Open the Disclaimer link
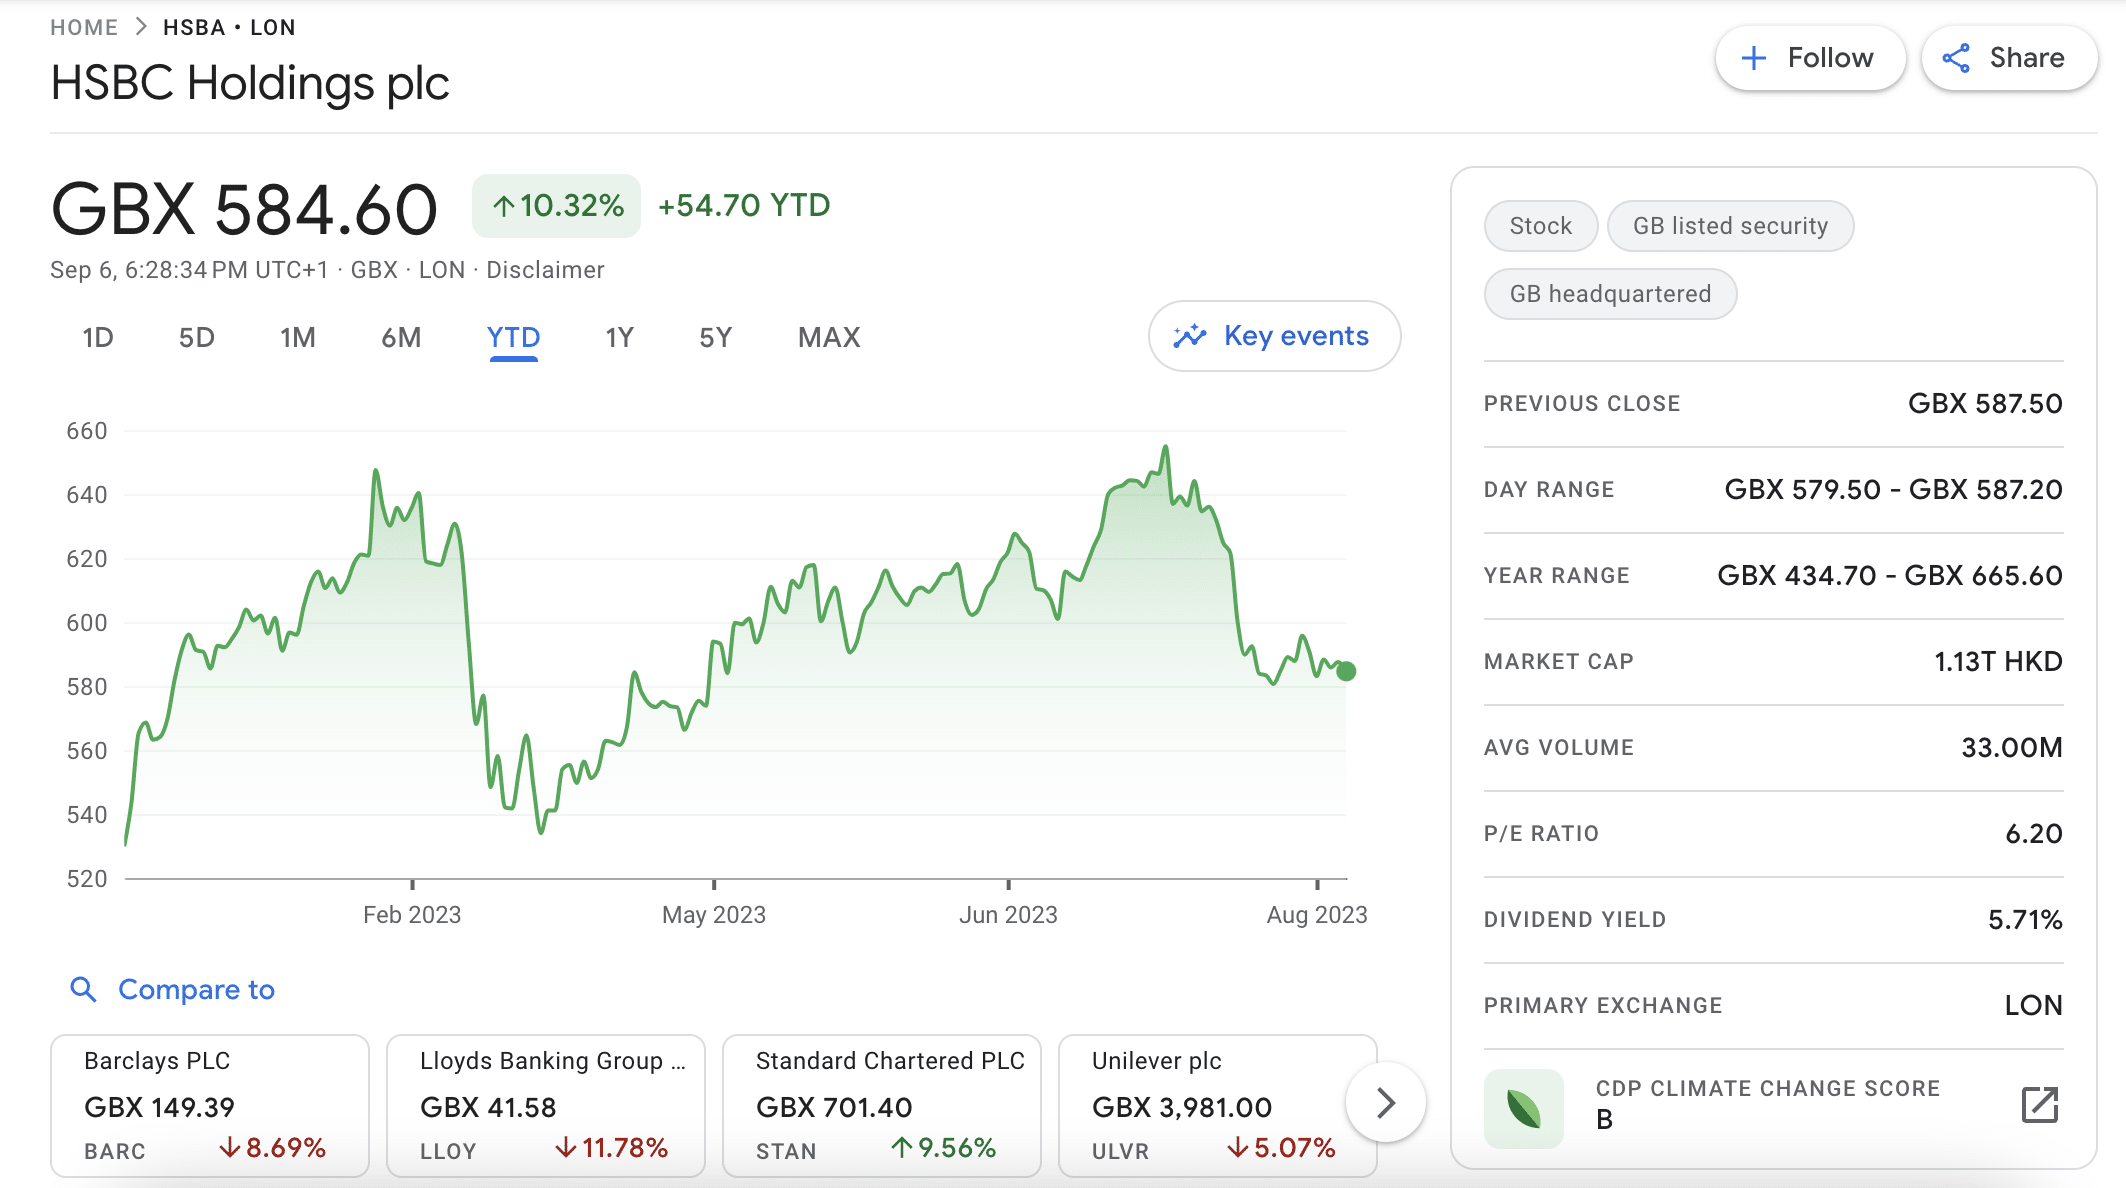 click(545, 270)
